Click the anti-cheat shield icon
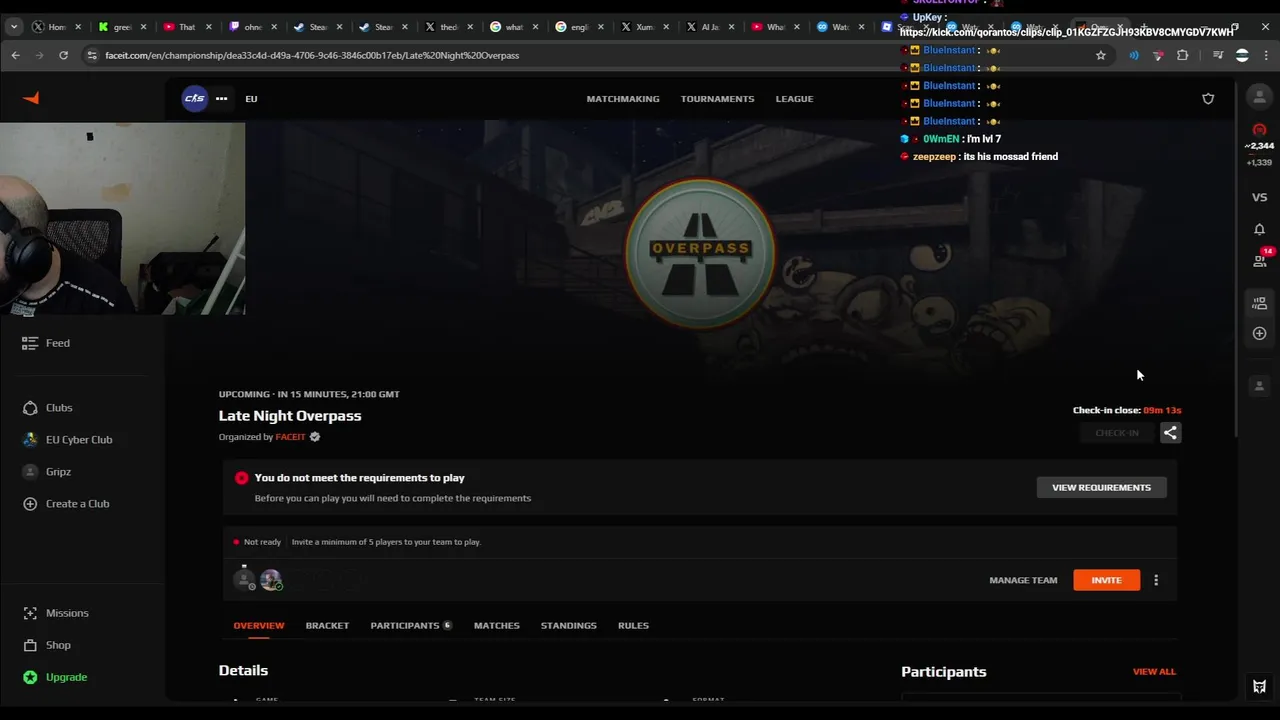1280x720 pixels. 1208,98
